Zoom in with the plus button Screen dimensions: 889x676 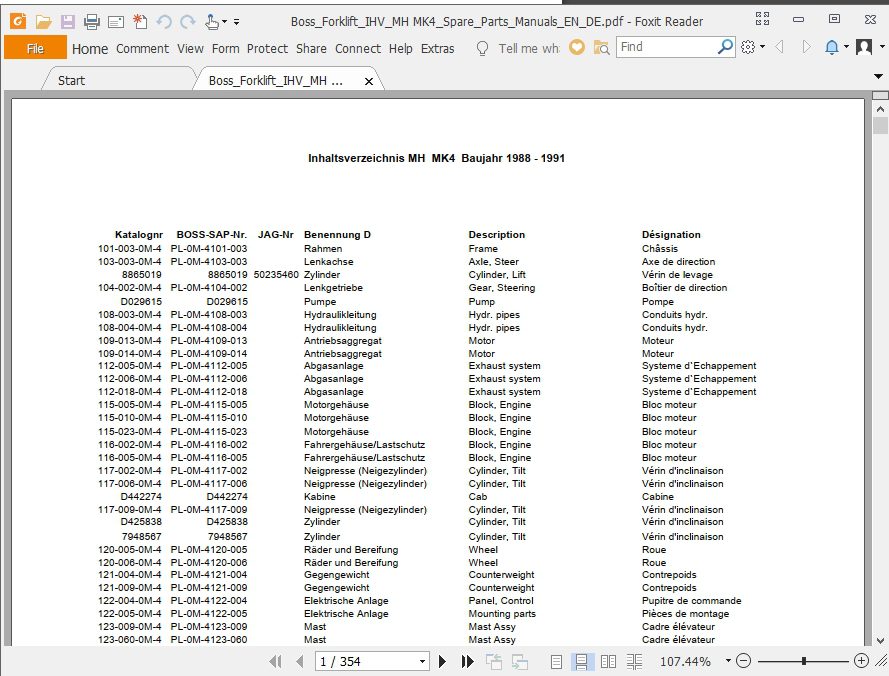pyautogui.click(x=861, y=661)
